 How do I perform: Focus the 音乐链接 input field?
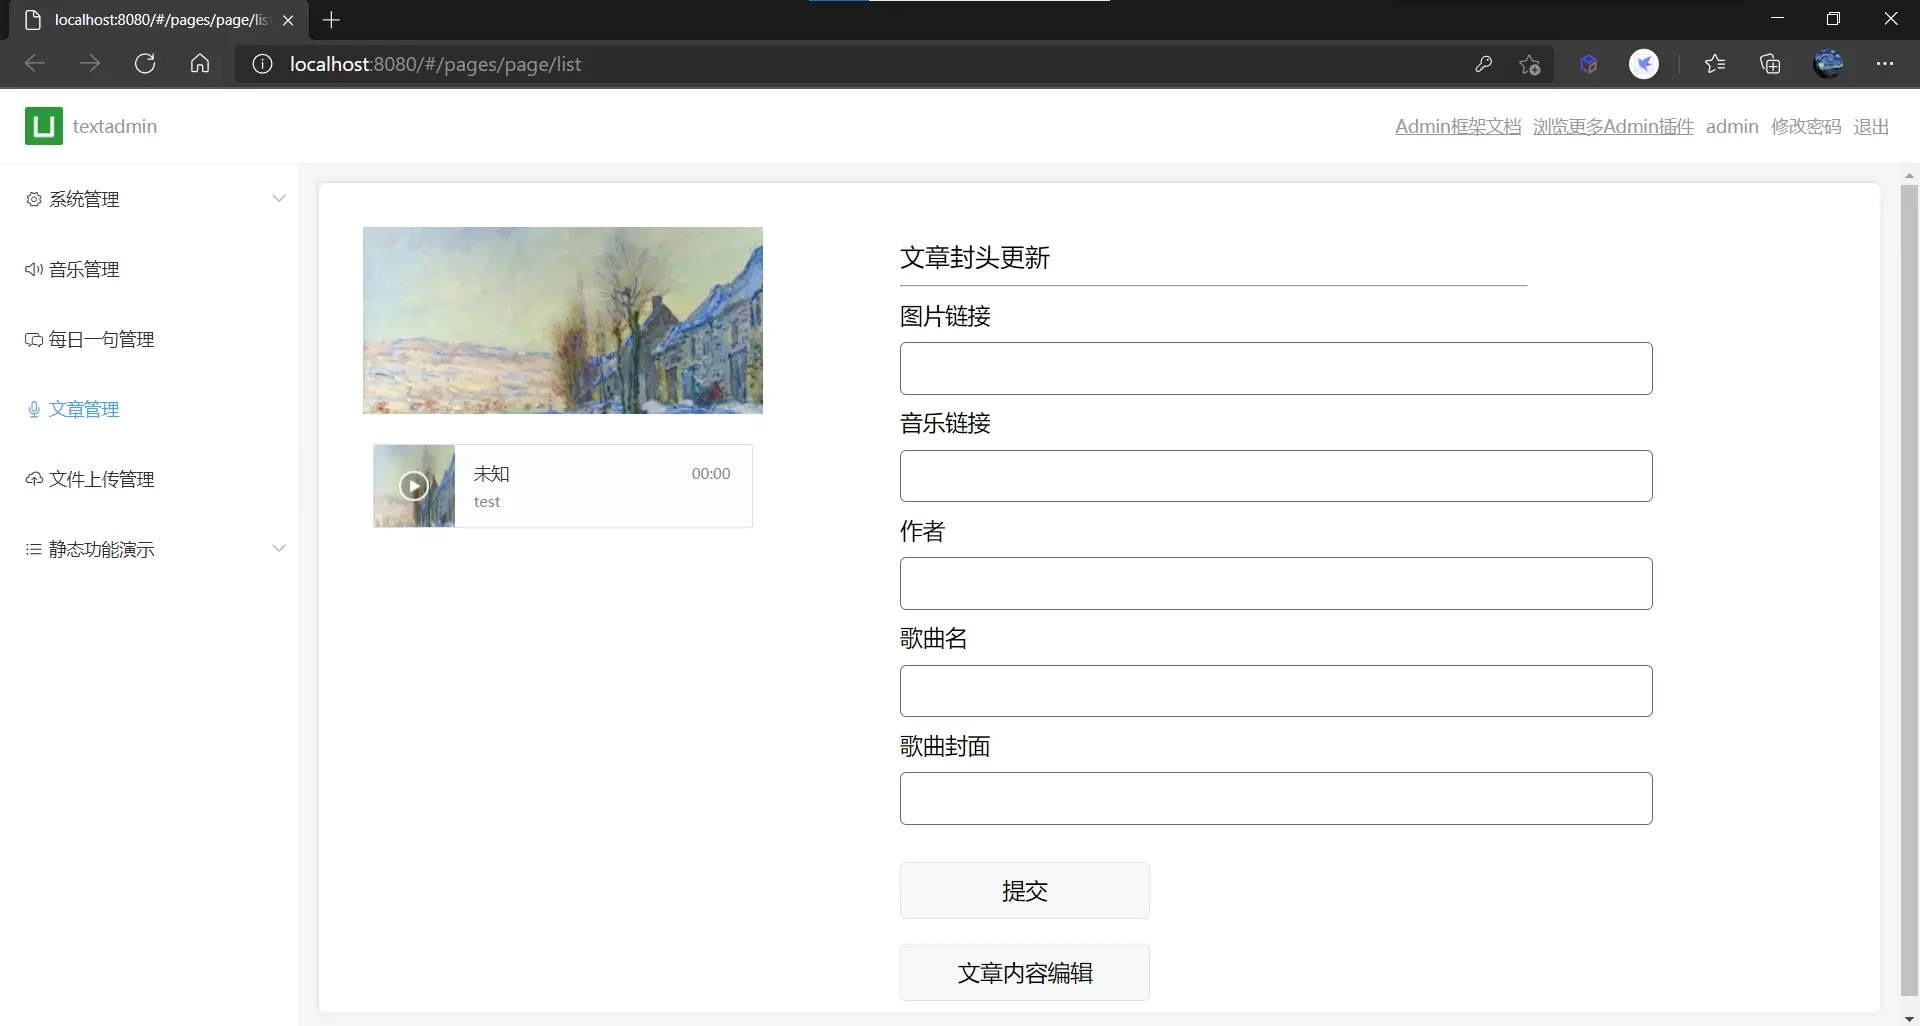[1276, 476]
